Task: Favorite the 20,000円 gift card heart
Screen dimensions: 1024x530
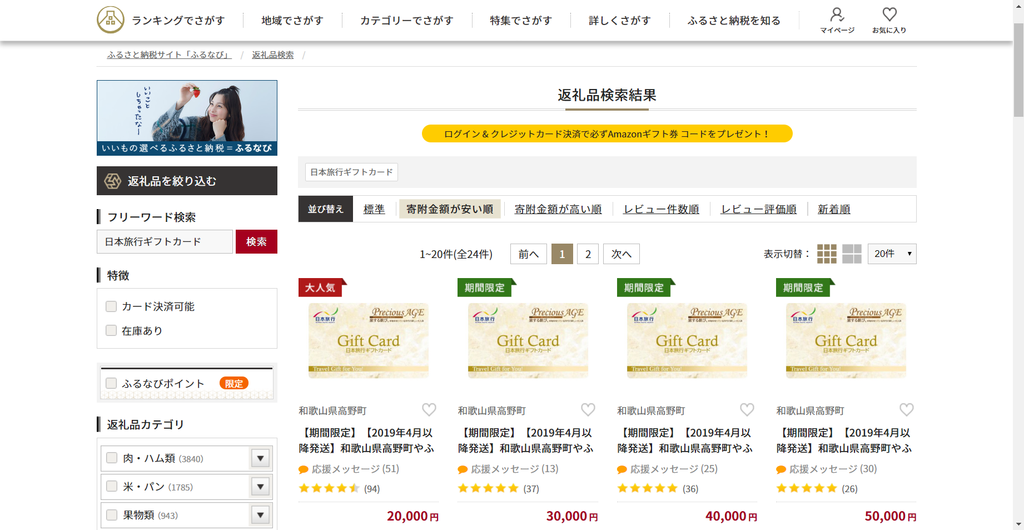Action: [x=428, y=410]
